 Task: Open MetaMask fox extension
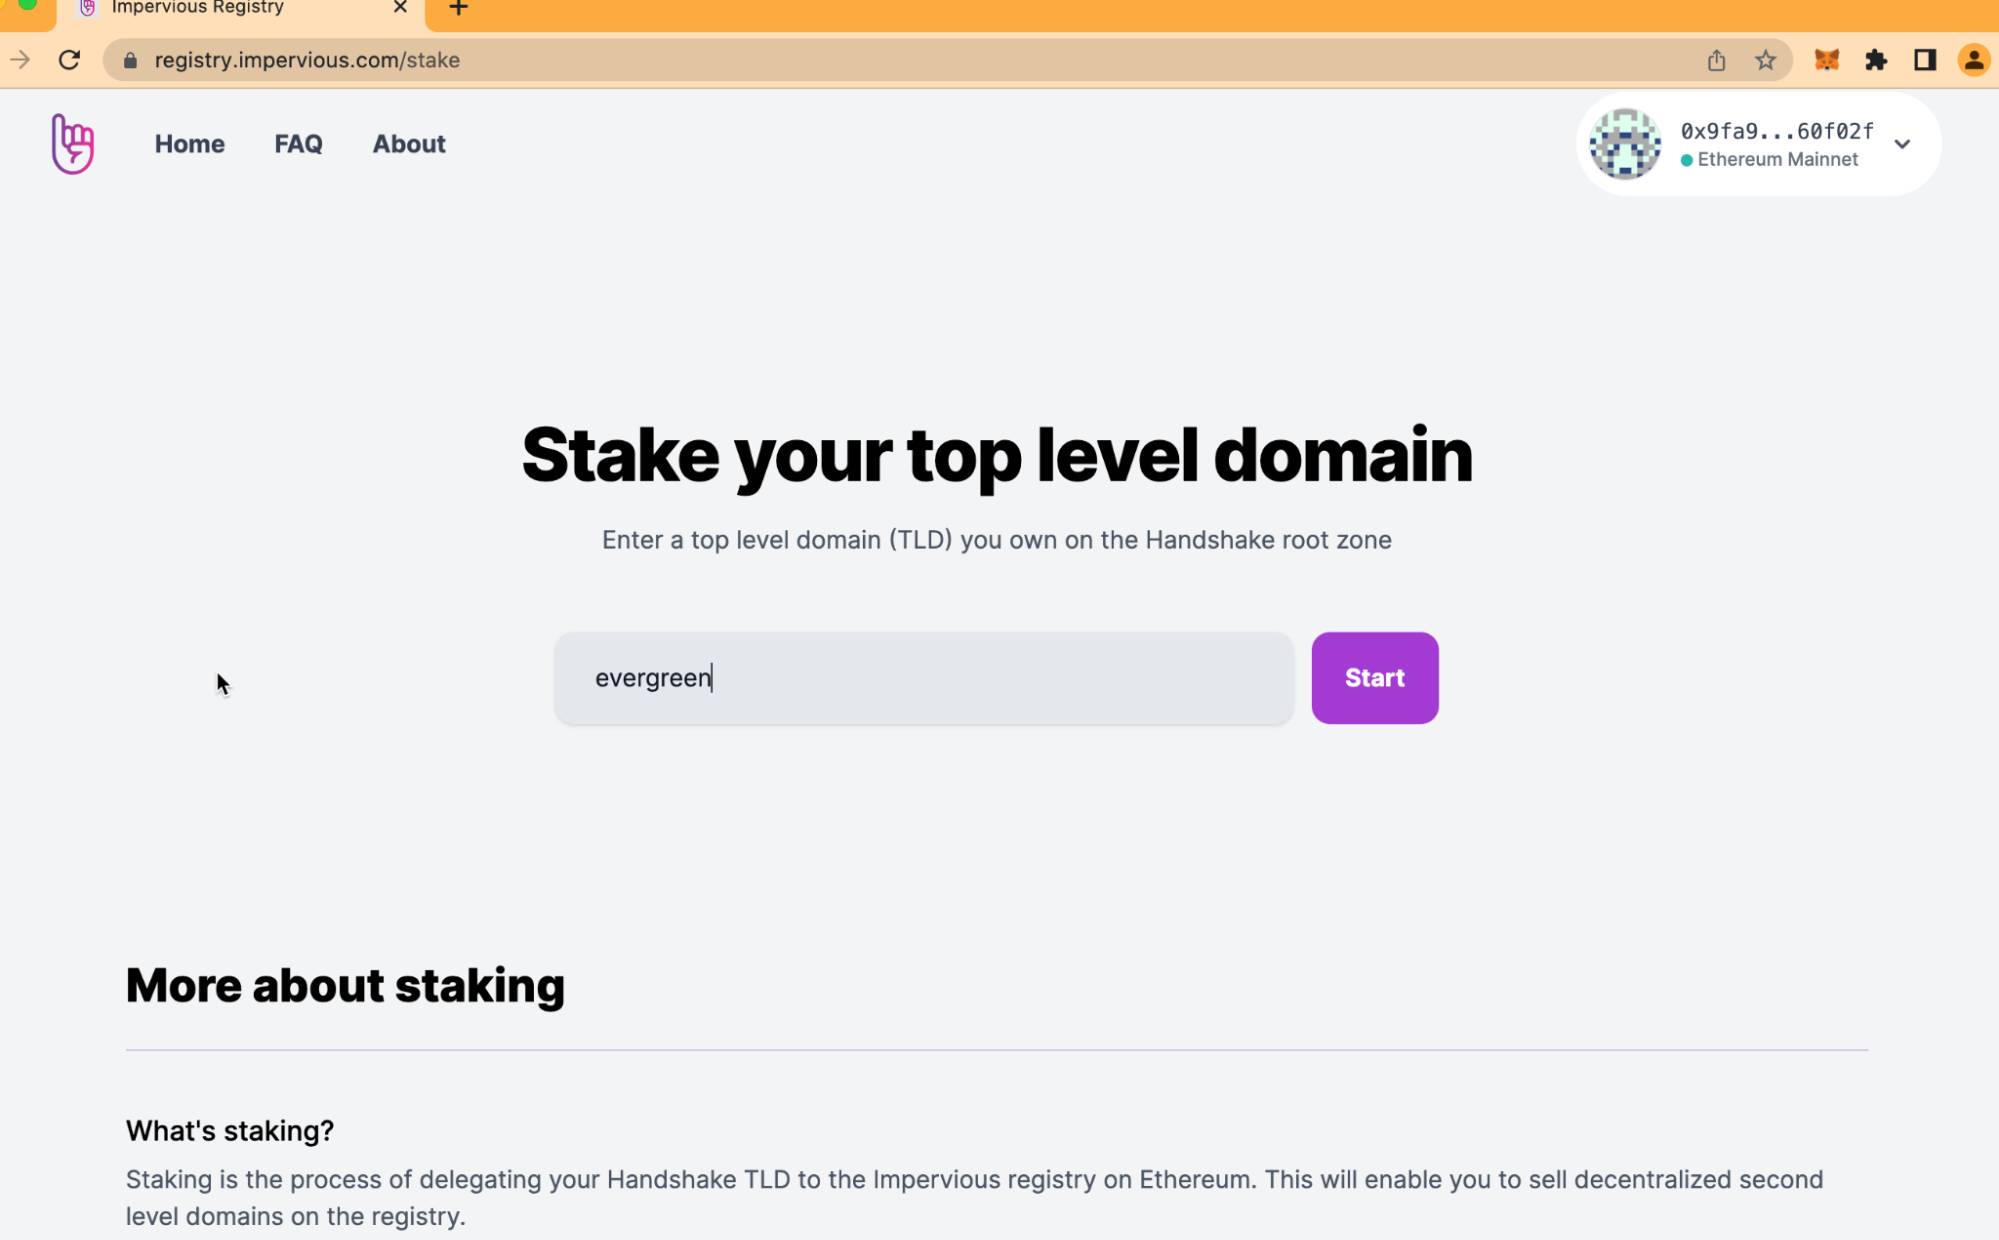(x=1826, y=60)
